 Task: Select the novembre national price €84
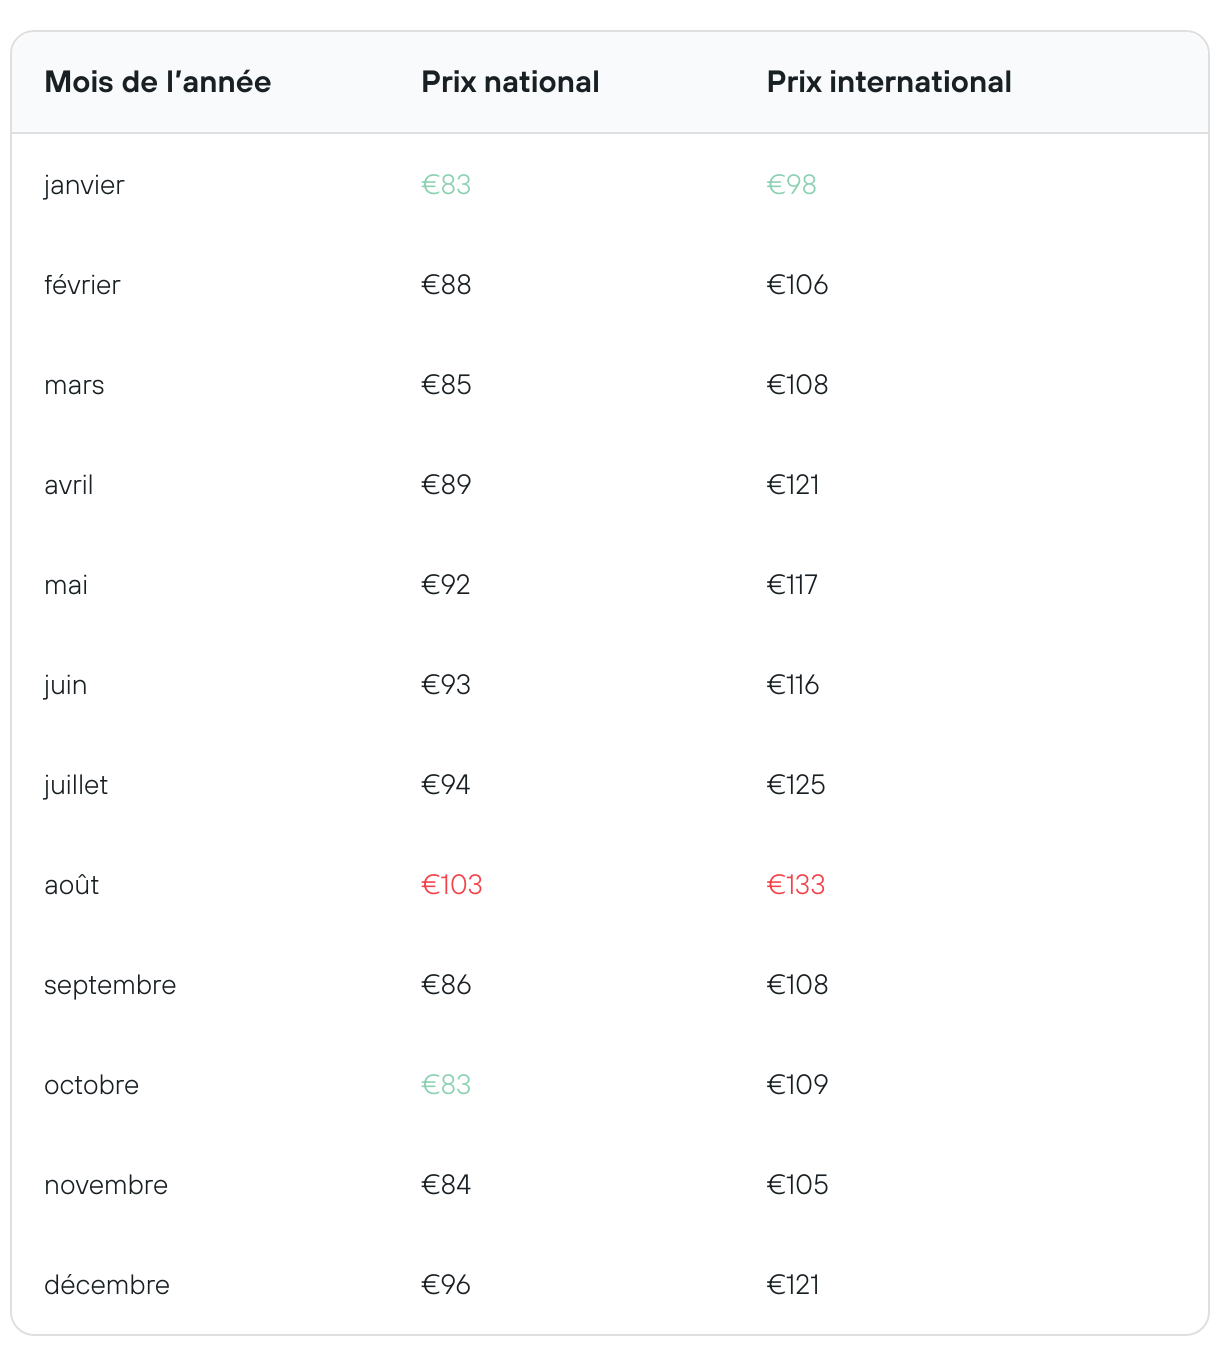point(446,1185)
